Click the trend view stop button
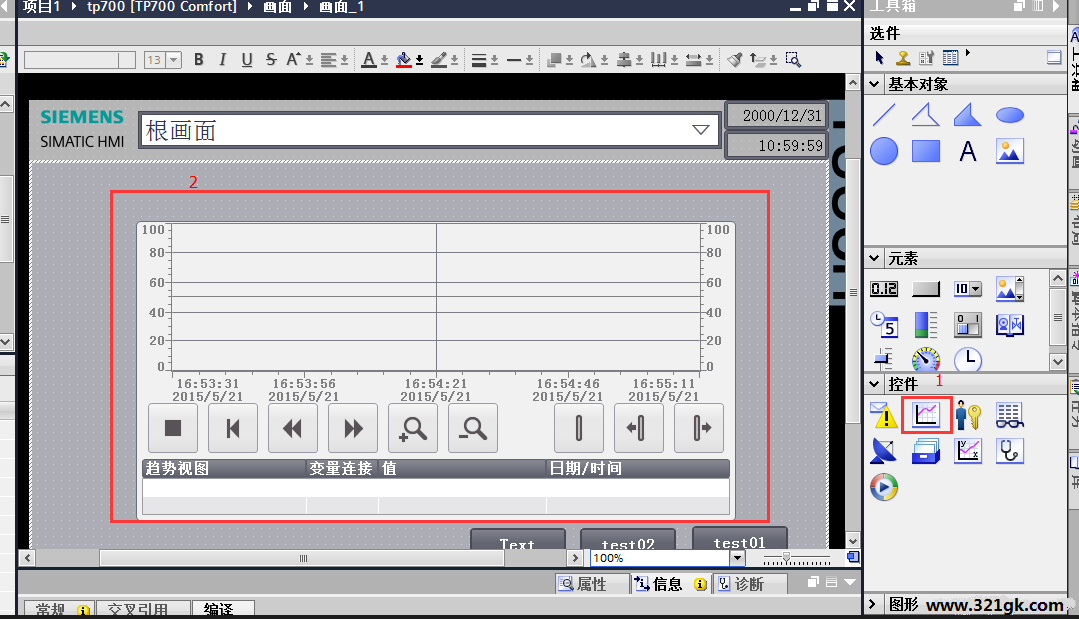Viewport: 1079px width, 619px height. [173, 428]
